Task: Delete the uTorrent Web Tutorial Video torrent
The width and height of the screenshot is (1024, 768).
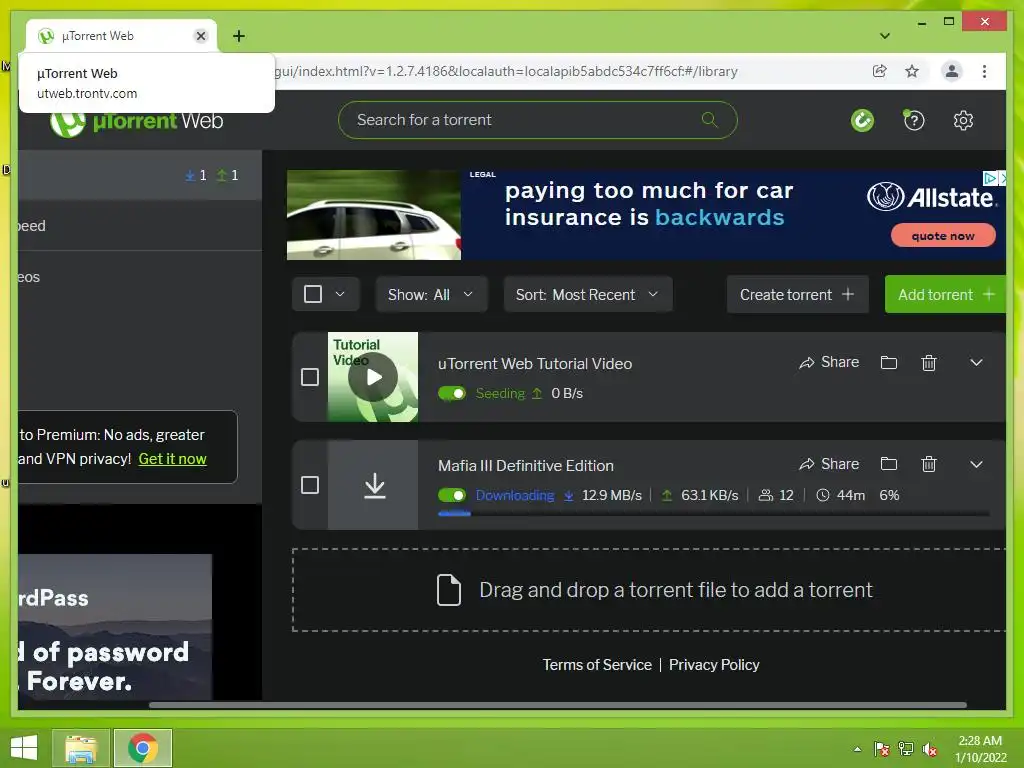Action: [x=929, y=362]
